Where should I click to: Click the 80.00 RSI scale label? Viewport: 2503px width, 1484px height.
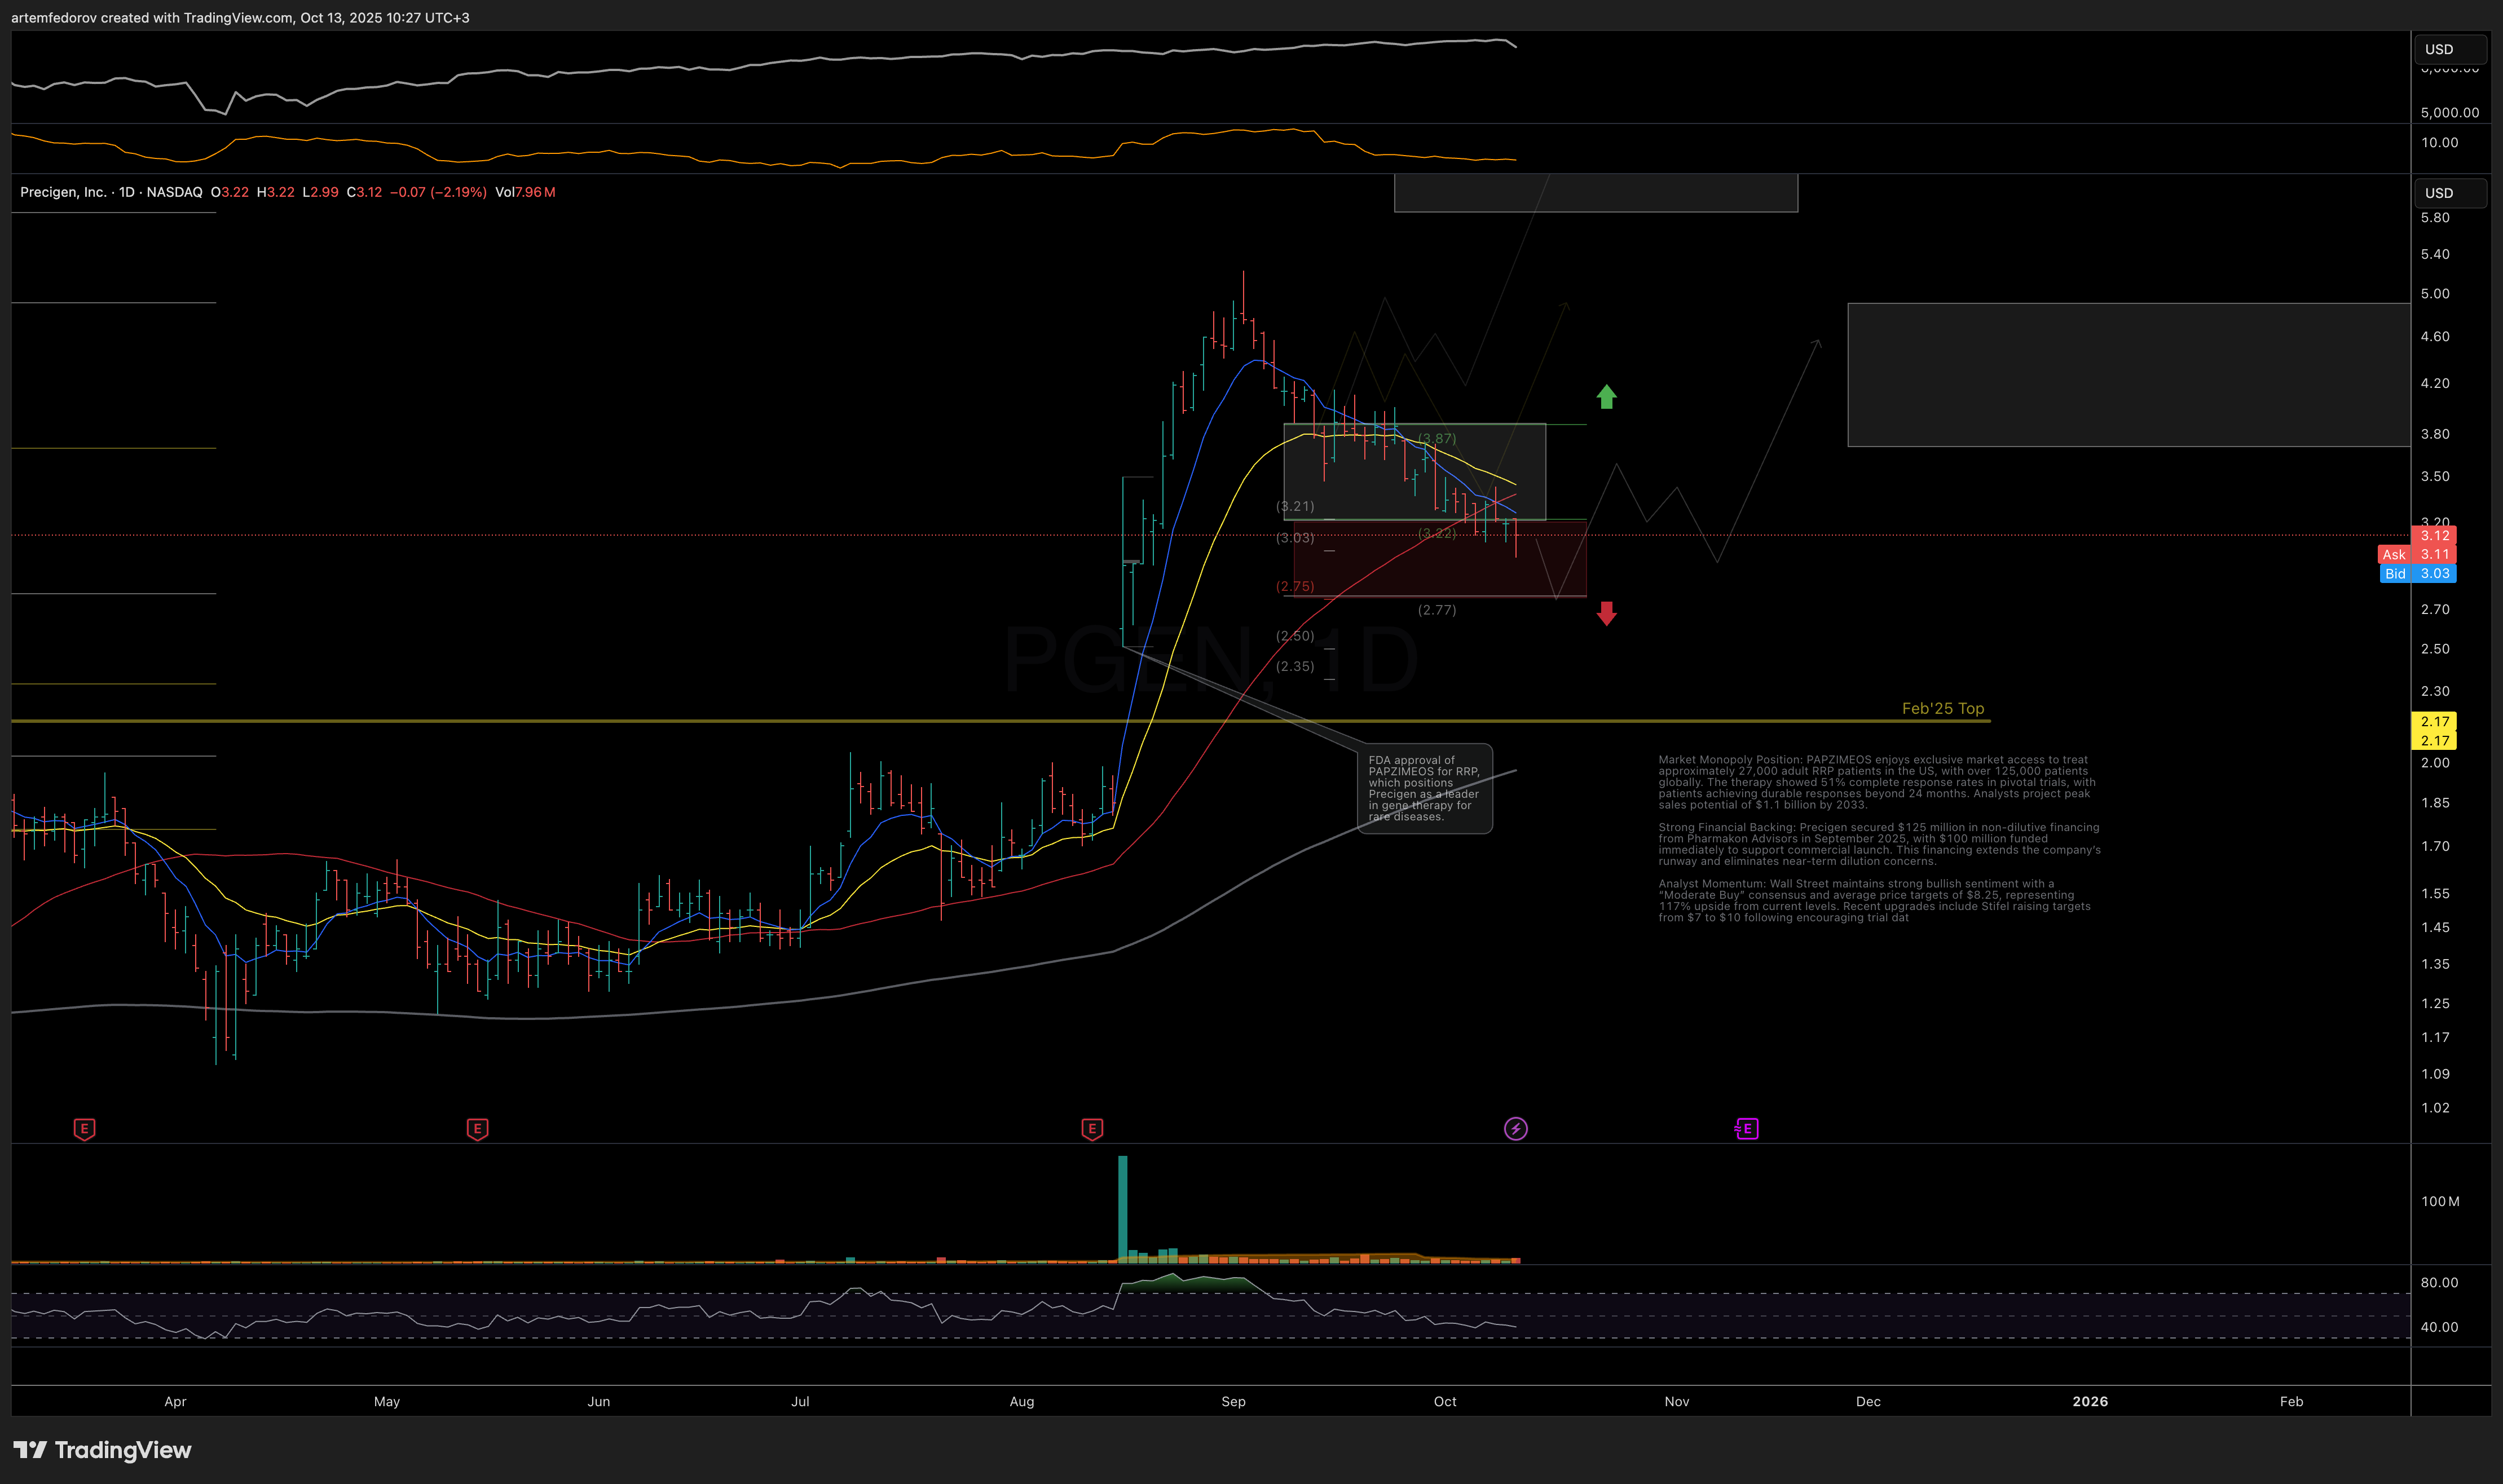pyautogui.click(x=2439, y=1283)
